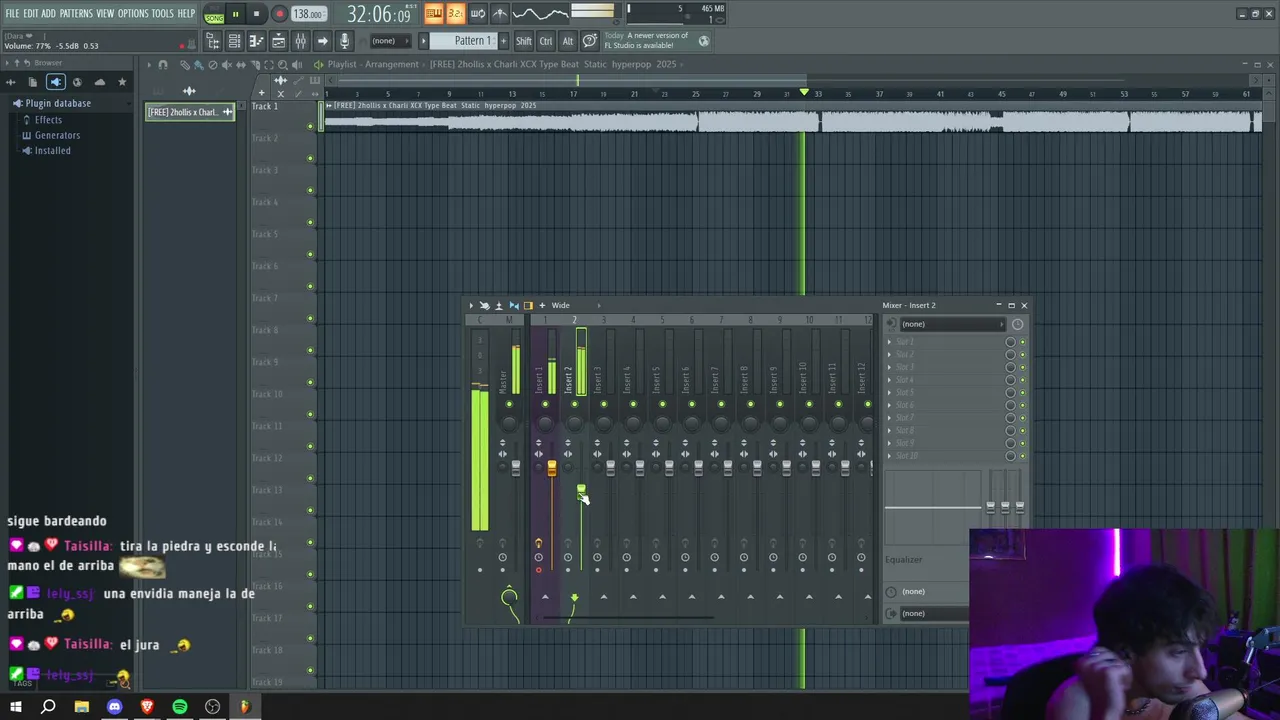The image size is (1280, 720).
Task: Pause playback with the pause button
Action: coord(235,14)
